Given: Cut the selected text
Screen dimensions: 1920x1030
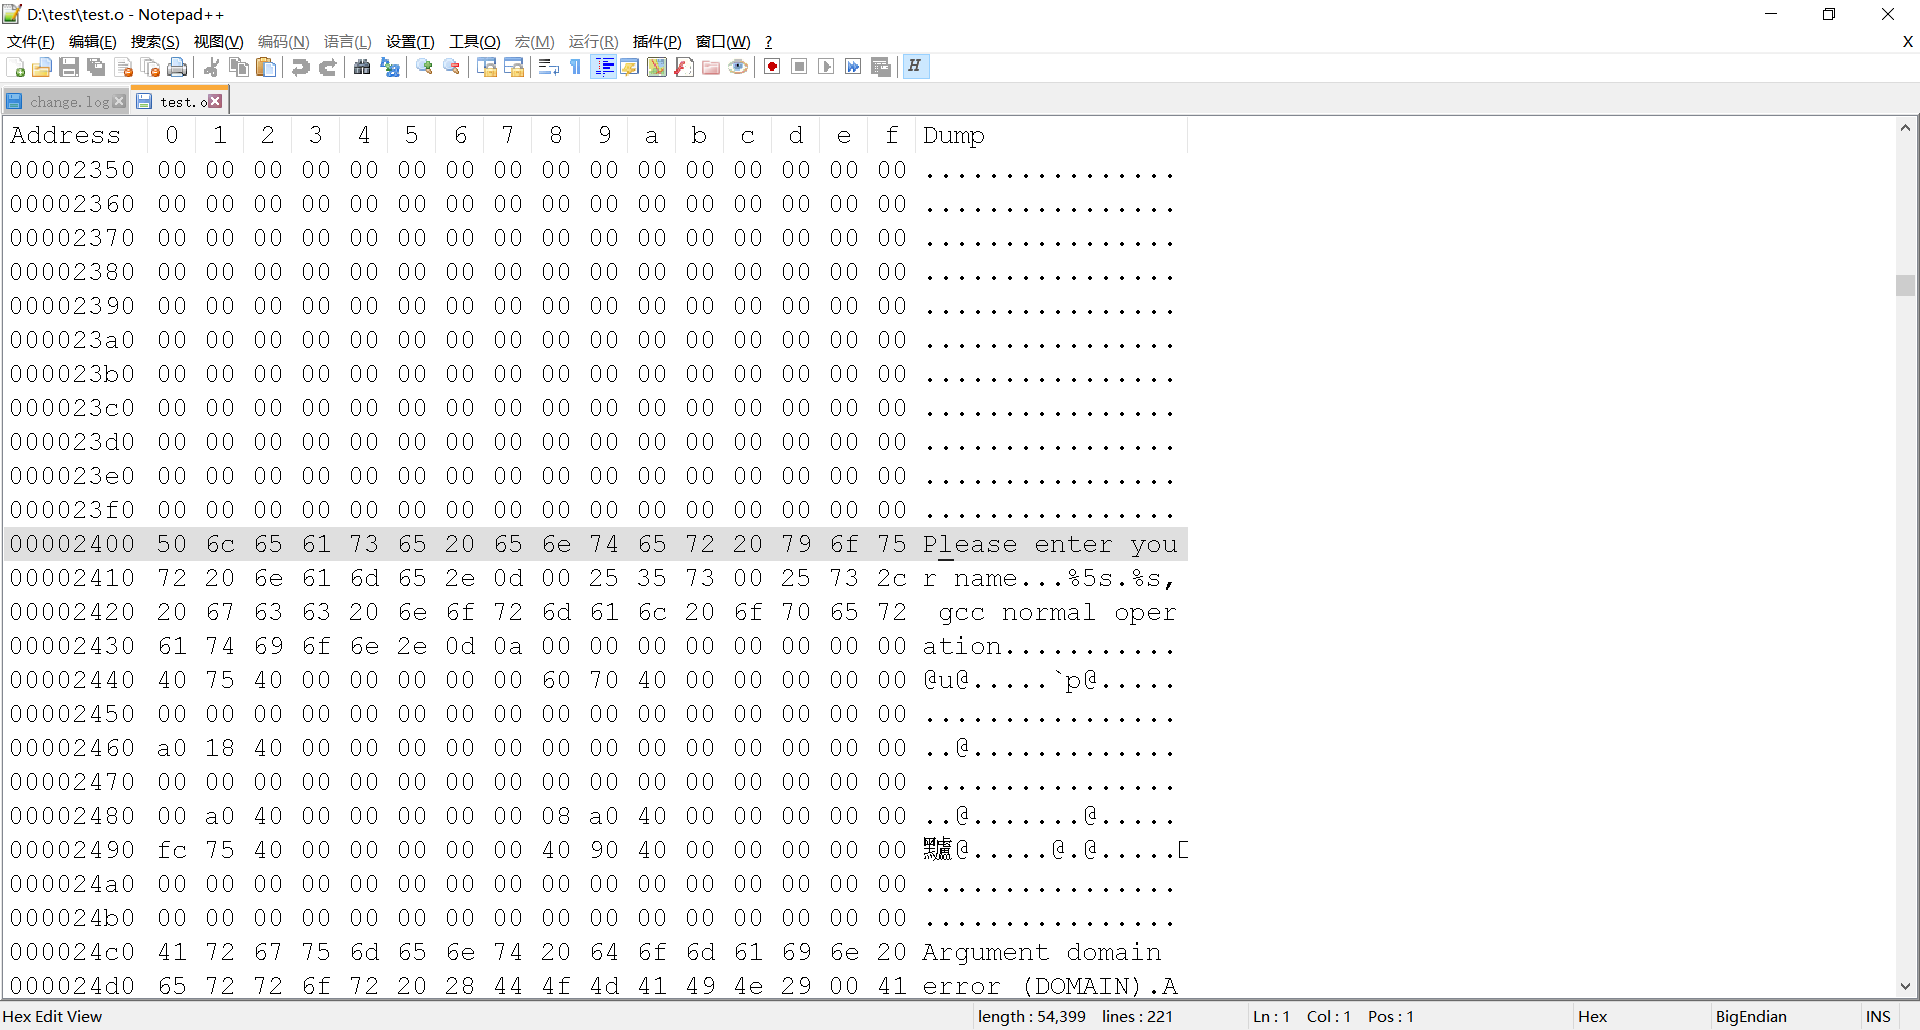Looking at the screenshot, I should 210,66.
